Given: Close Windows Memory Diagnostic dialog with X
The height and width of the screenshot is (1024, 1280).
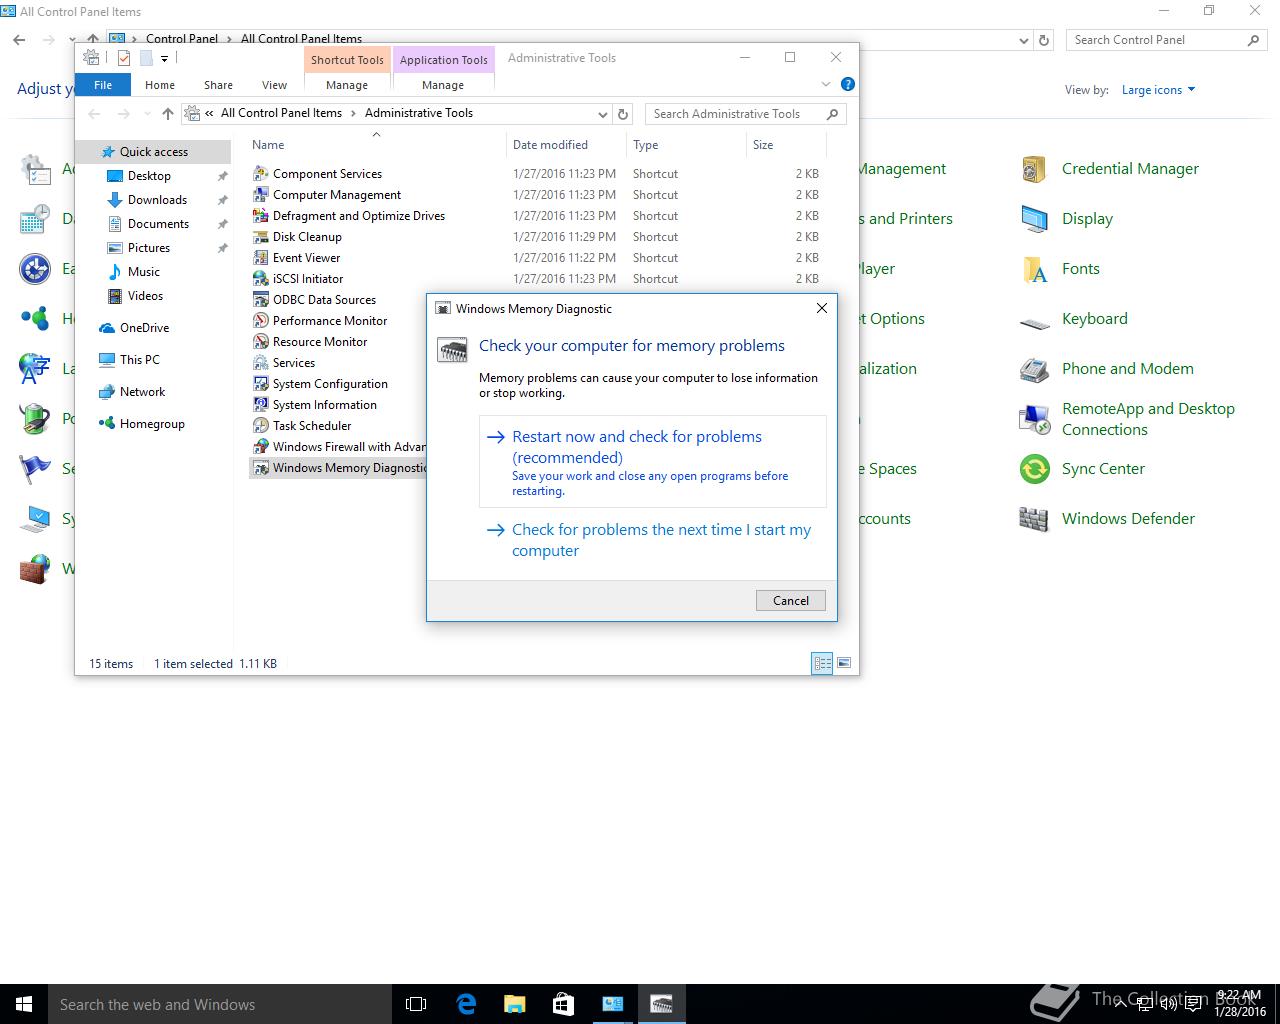Looking at the screenshot, I should [822, 308].
